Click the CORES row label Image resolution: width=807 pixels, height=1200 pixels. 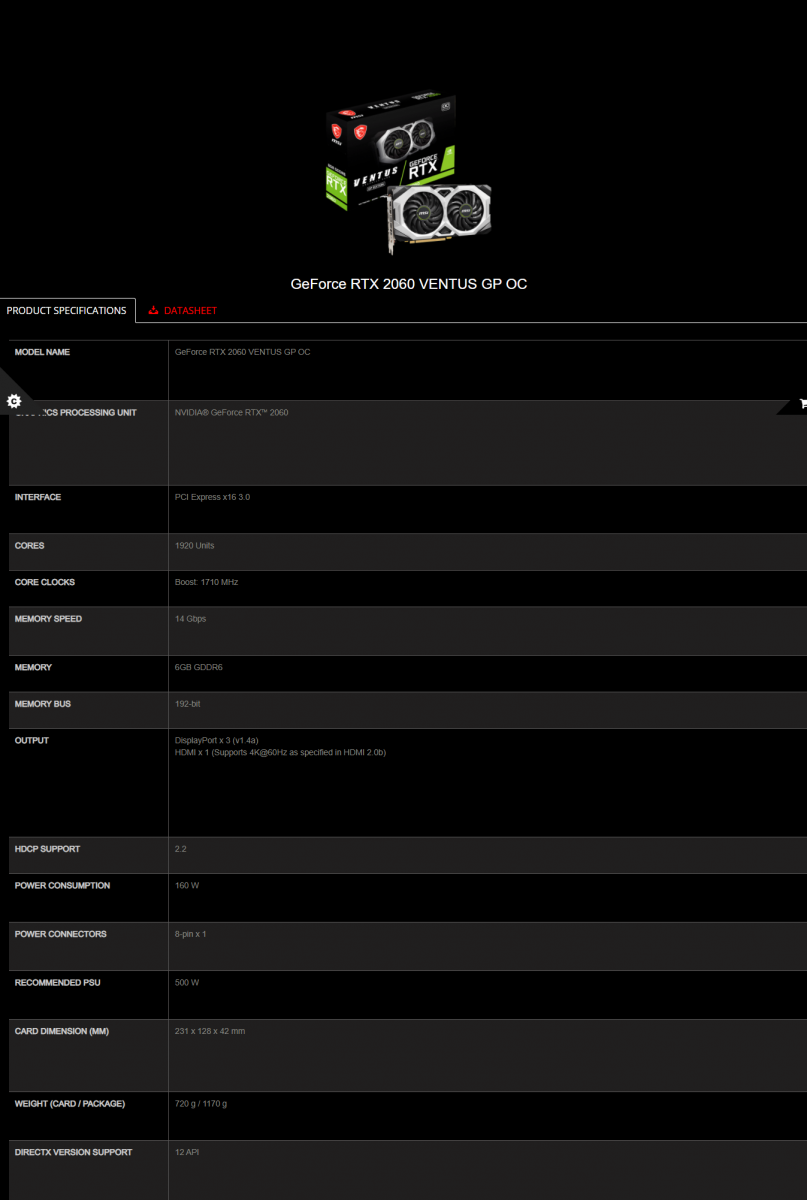click(x=30, y=546)
